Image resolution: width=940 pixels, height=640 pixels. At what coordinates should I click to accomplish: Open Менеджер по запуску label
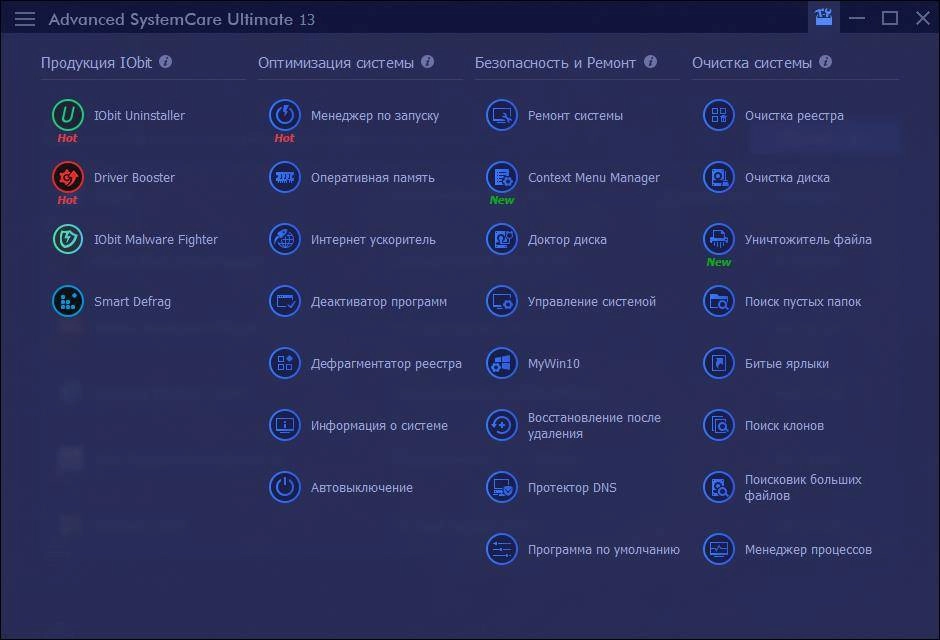tap(375, 116)
